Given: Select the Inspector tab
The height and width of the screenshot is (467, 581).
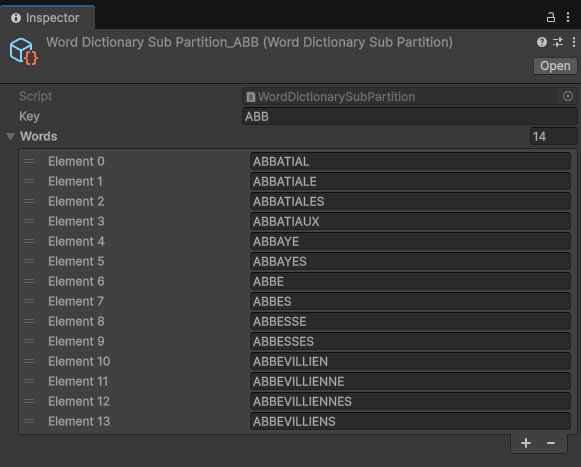Looking at the screenshot, I should pyautogui.click(x=47, y=18).
